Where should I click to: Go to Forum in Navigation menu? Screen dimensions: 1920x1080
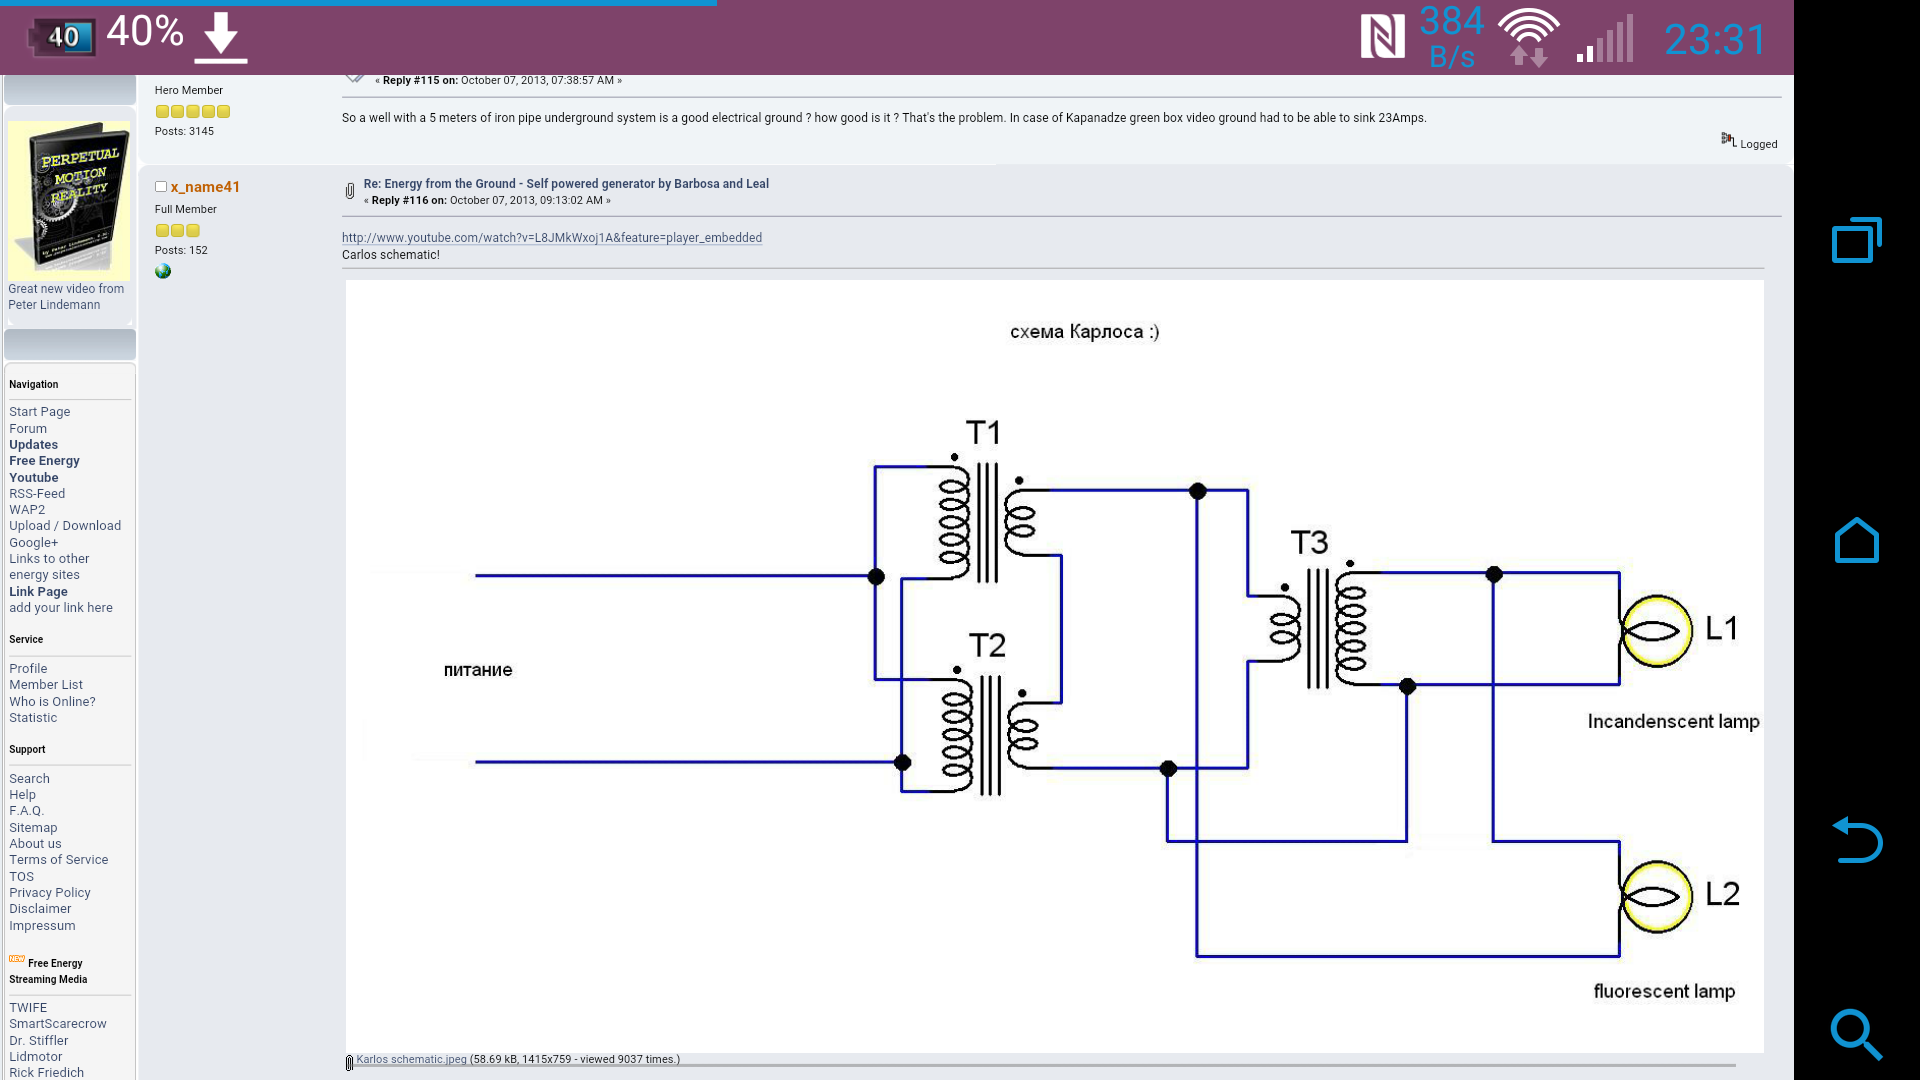28,428
